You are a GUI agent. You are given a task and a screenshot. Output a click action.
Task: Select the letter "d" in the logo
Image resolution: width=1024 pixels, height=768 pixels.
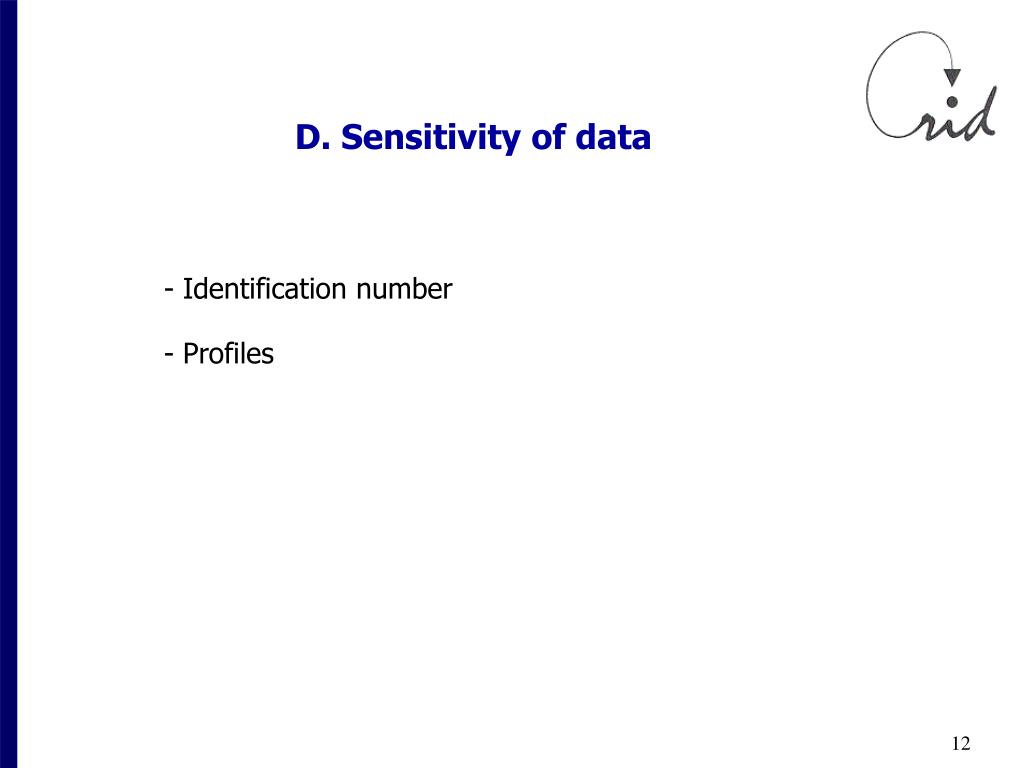[982, 112]
